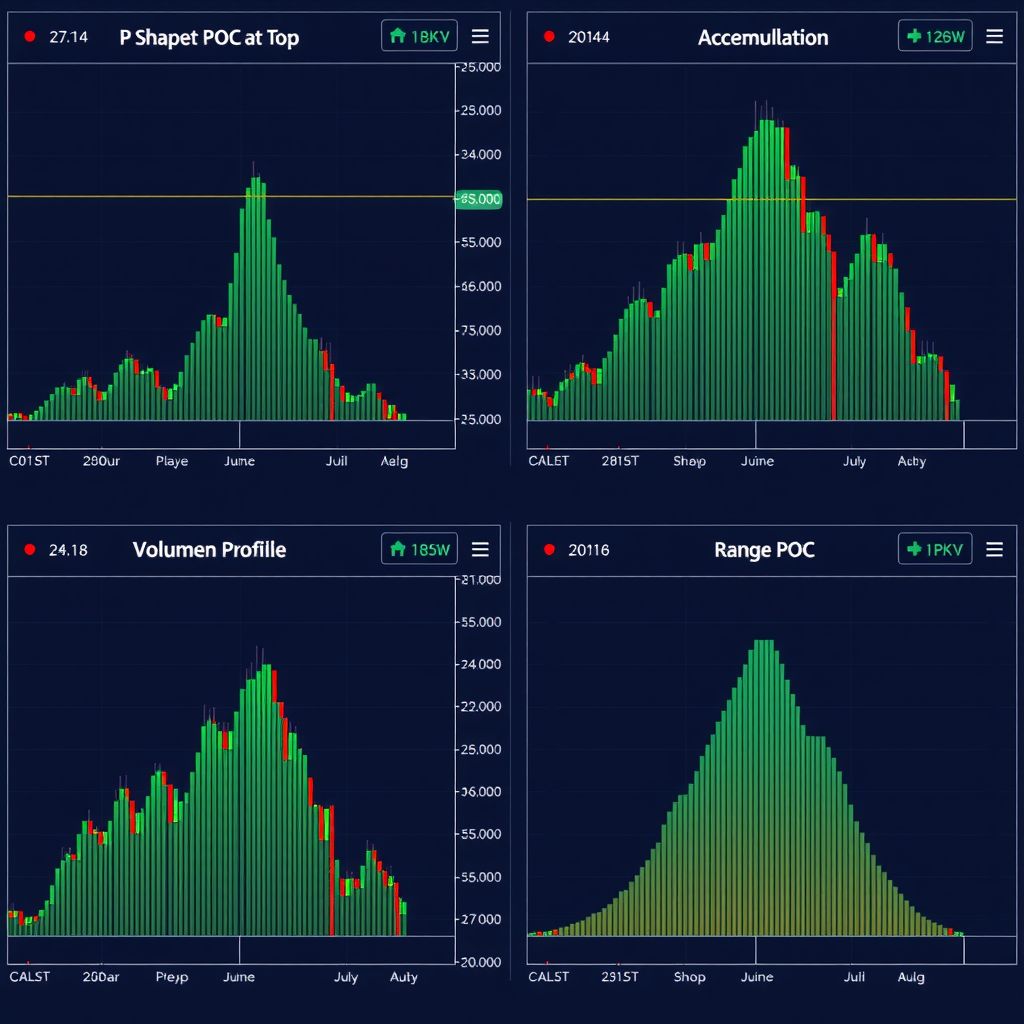Viewport: 1024px width, 1024px height.
Task: Click the red status dot beside 20144
Action: point(549,37)
